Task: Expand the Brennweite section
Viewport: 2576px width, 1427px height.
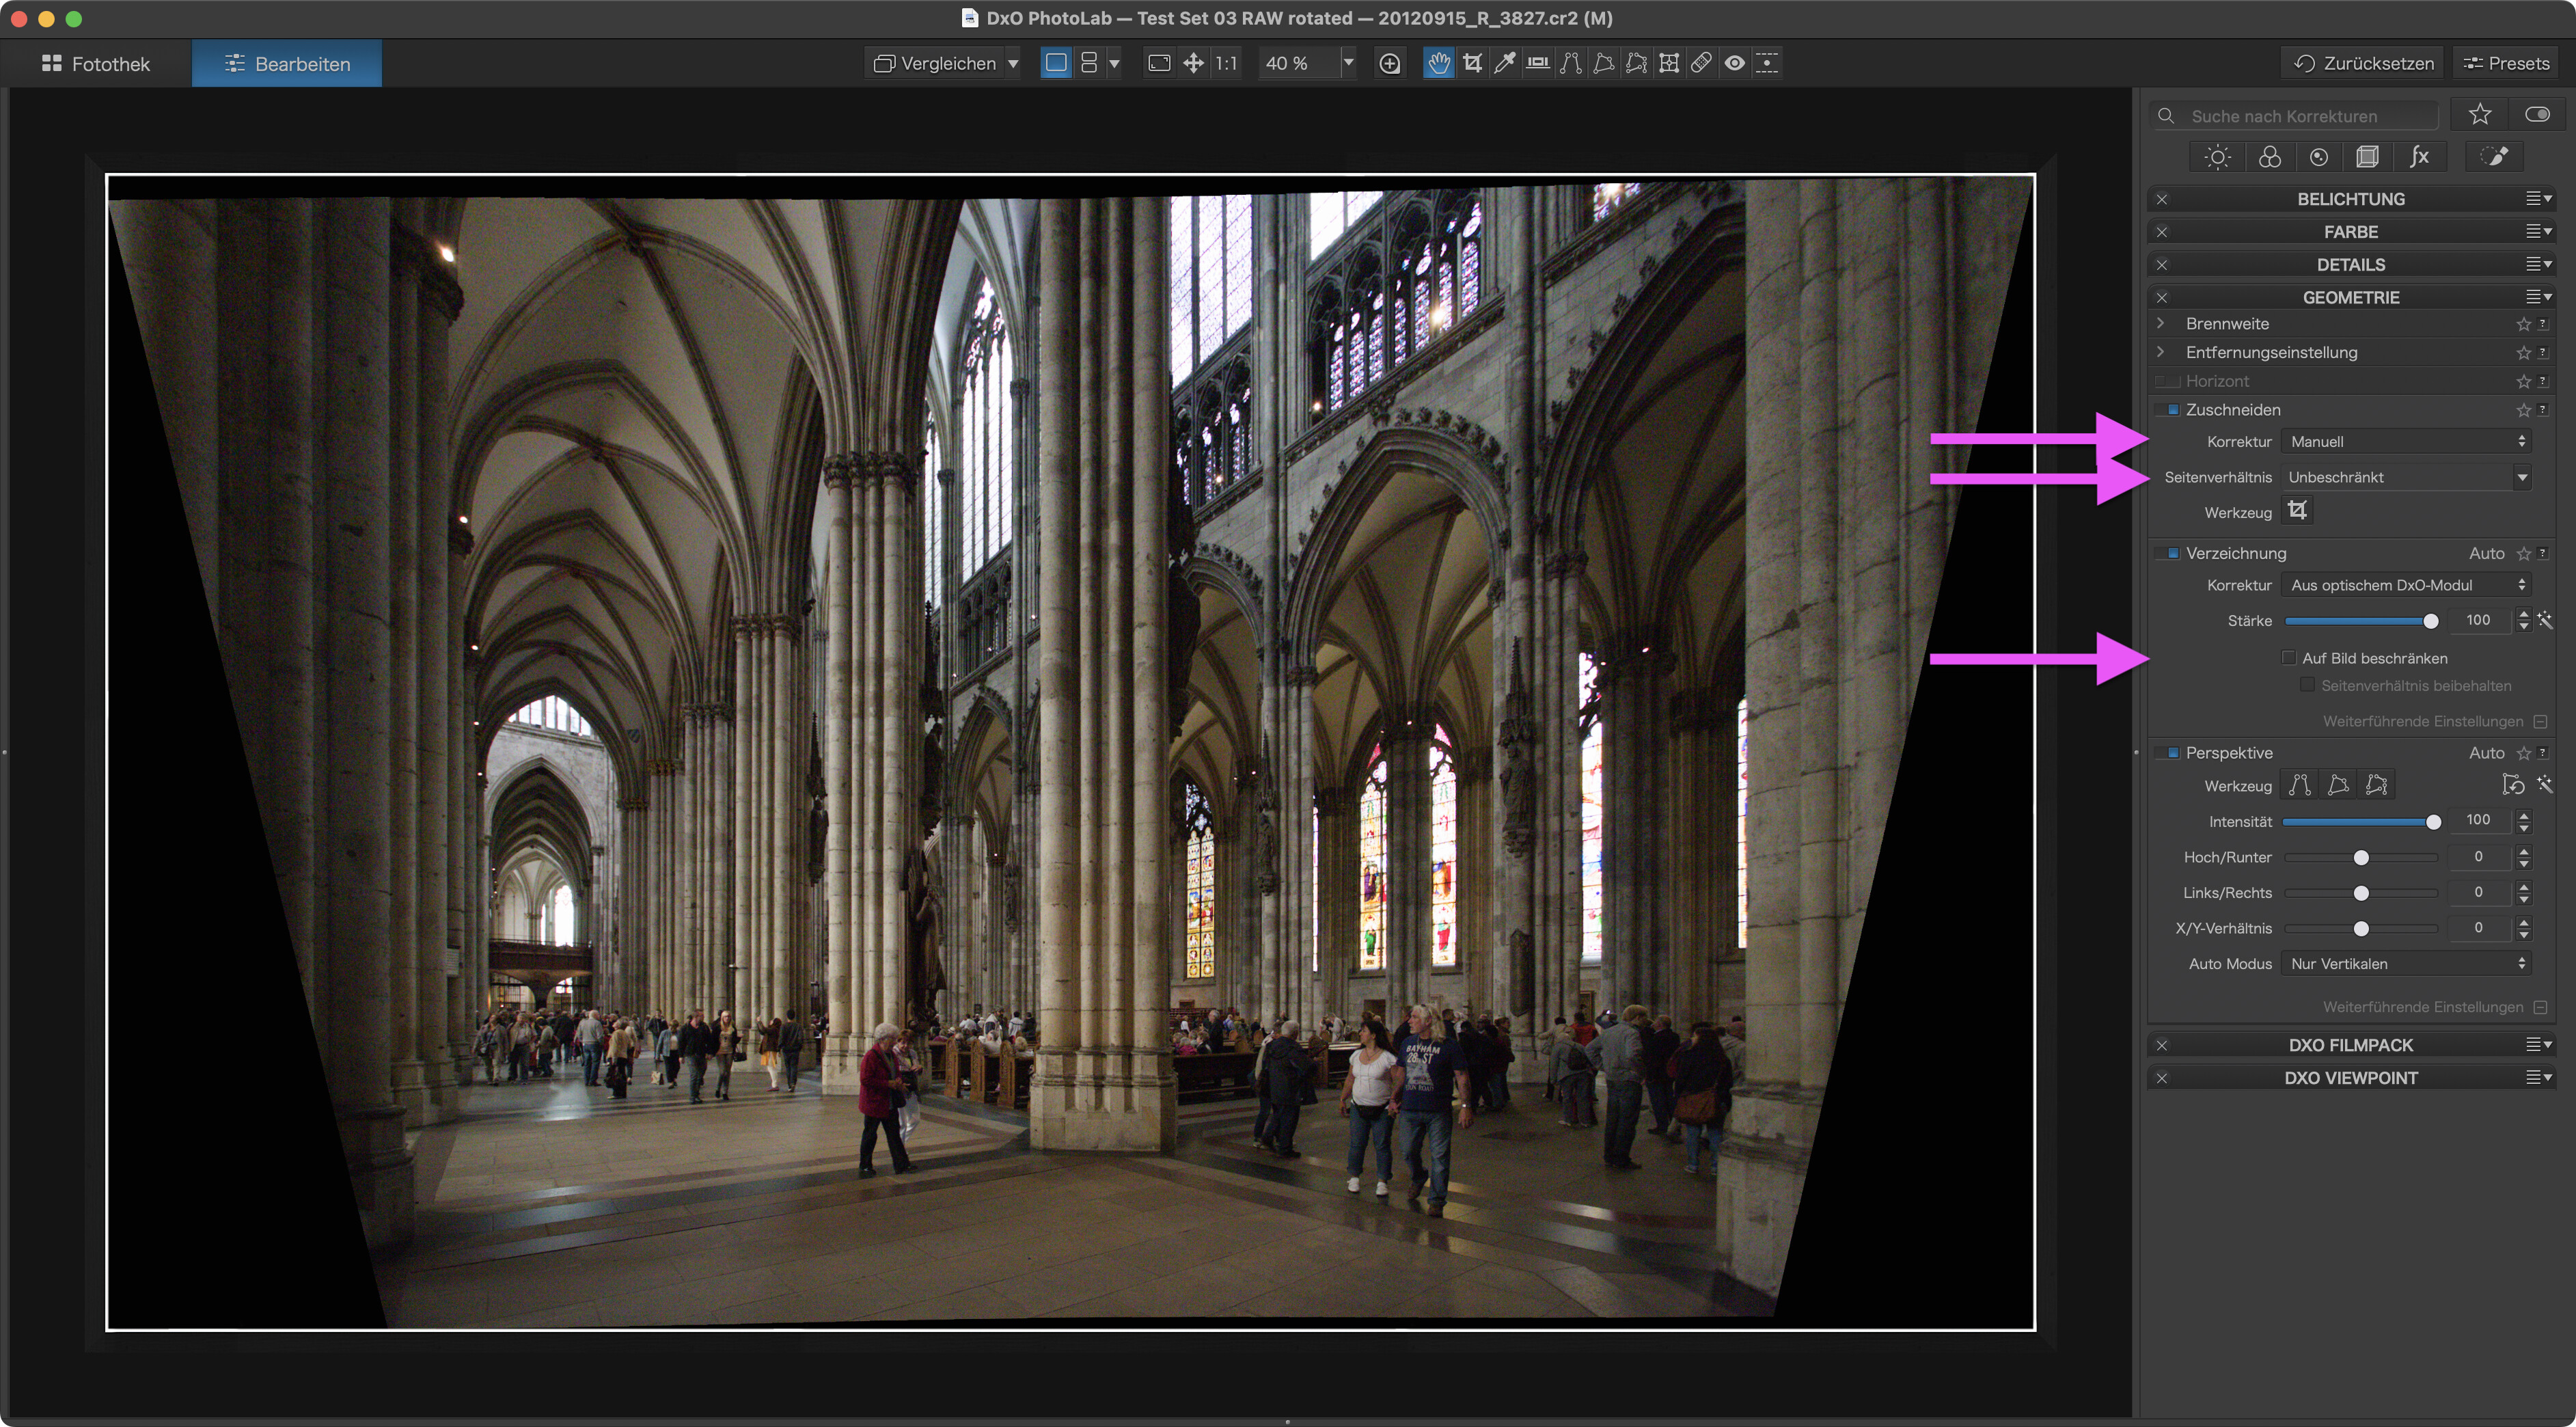Action: pos(2161,323)
